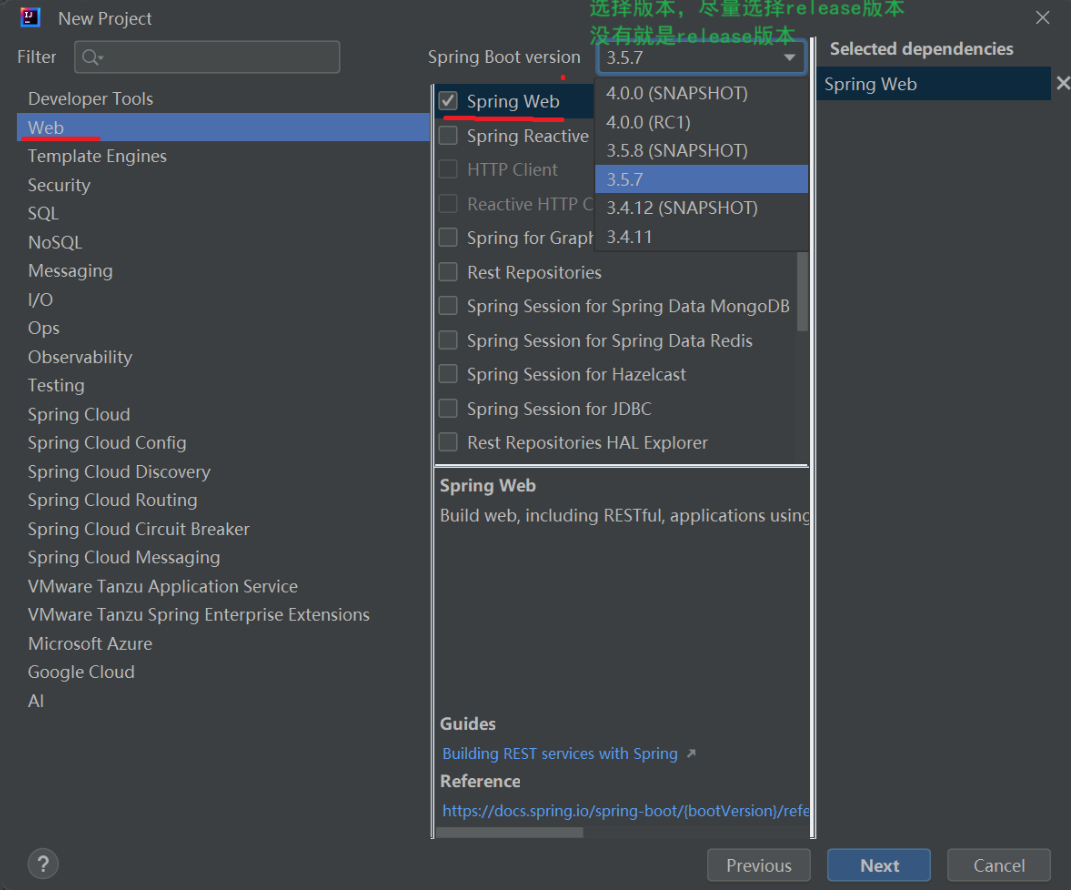Choose version 3.4.11
This screenshot has height=890, width=1071.
tap(701, 236)
